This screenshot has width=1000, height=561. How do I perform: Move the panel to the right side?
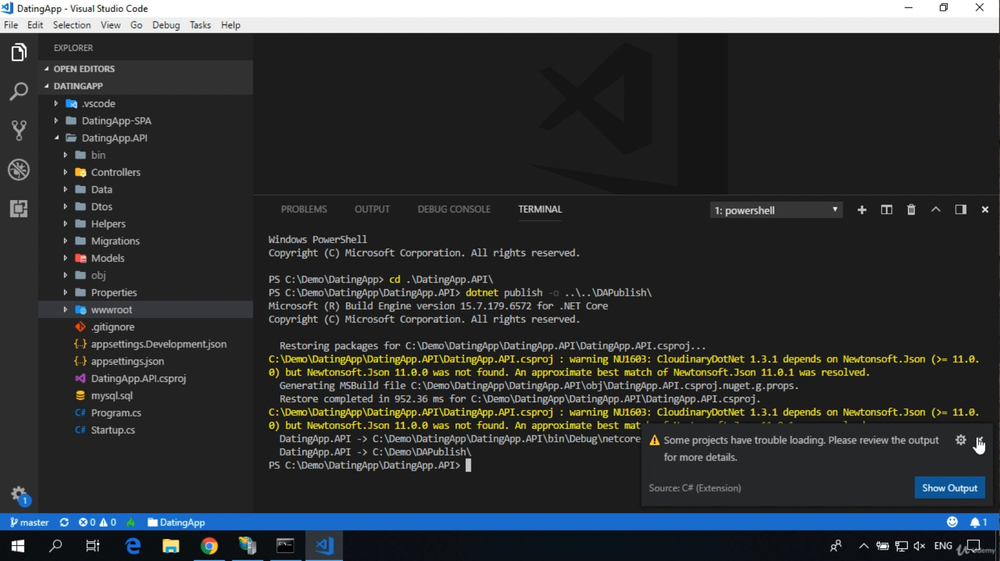[x=960, y=210]
